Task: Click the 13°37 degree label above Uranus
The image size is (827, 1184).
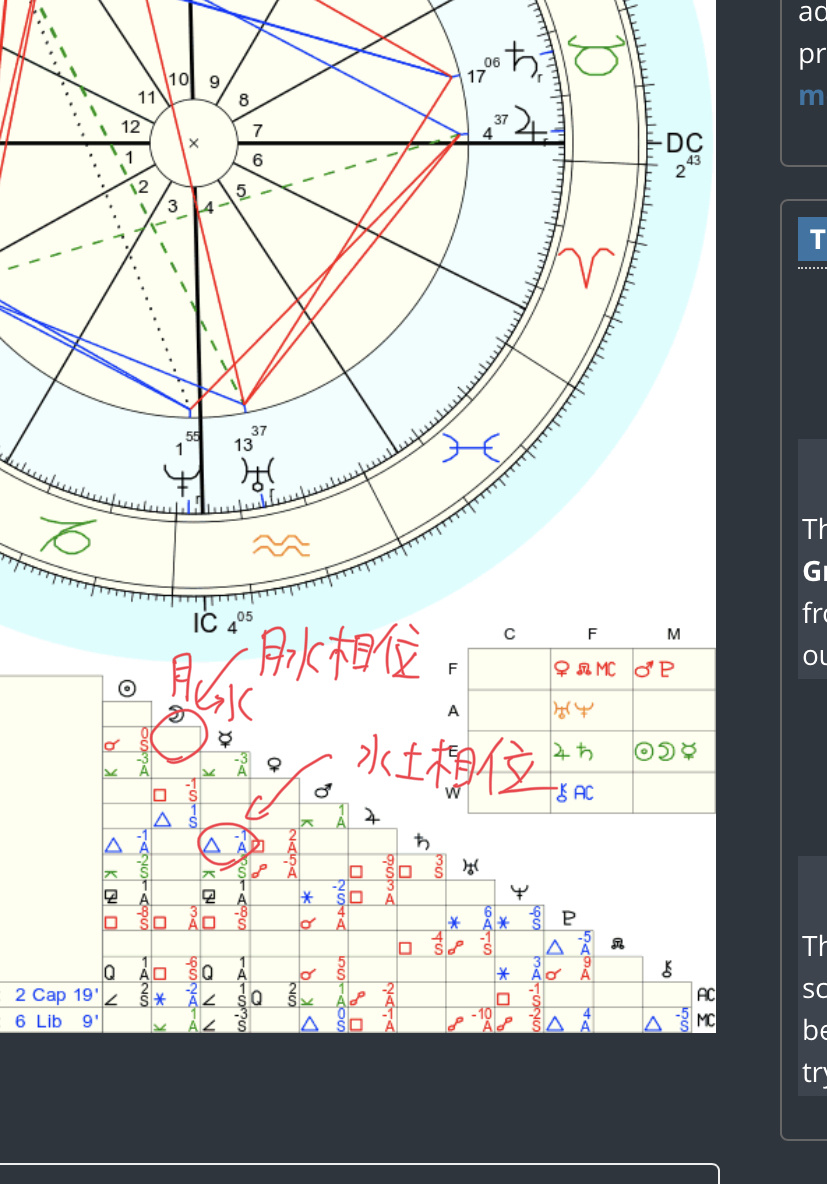Action: point(250,439)
